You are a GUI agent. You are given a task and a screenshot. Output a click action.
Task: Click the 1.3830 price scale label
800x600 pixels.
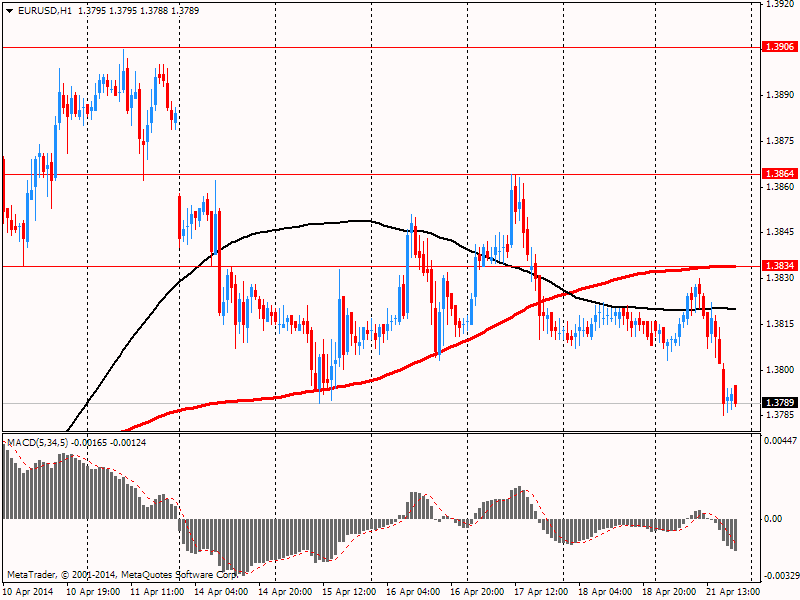tap(780, 278)
